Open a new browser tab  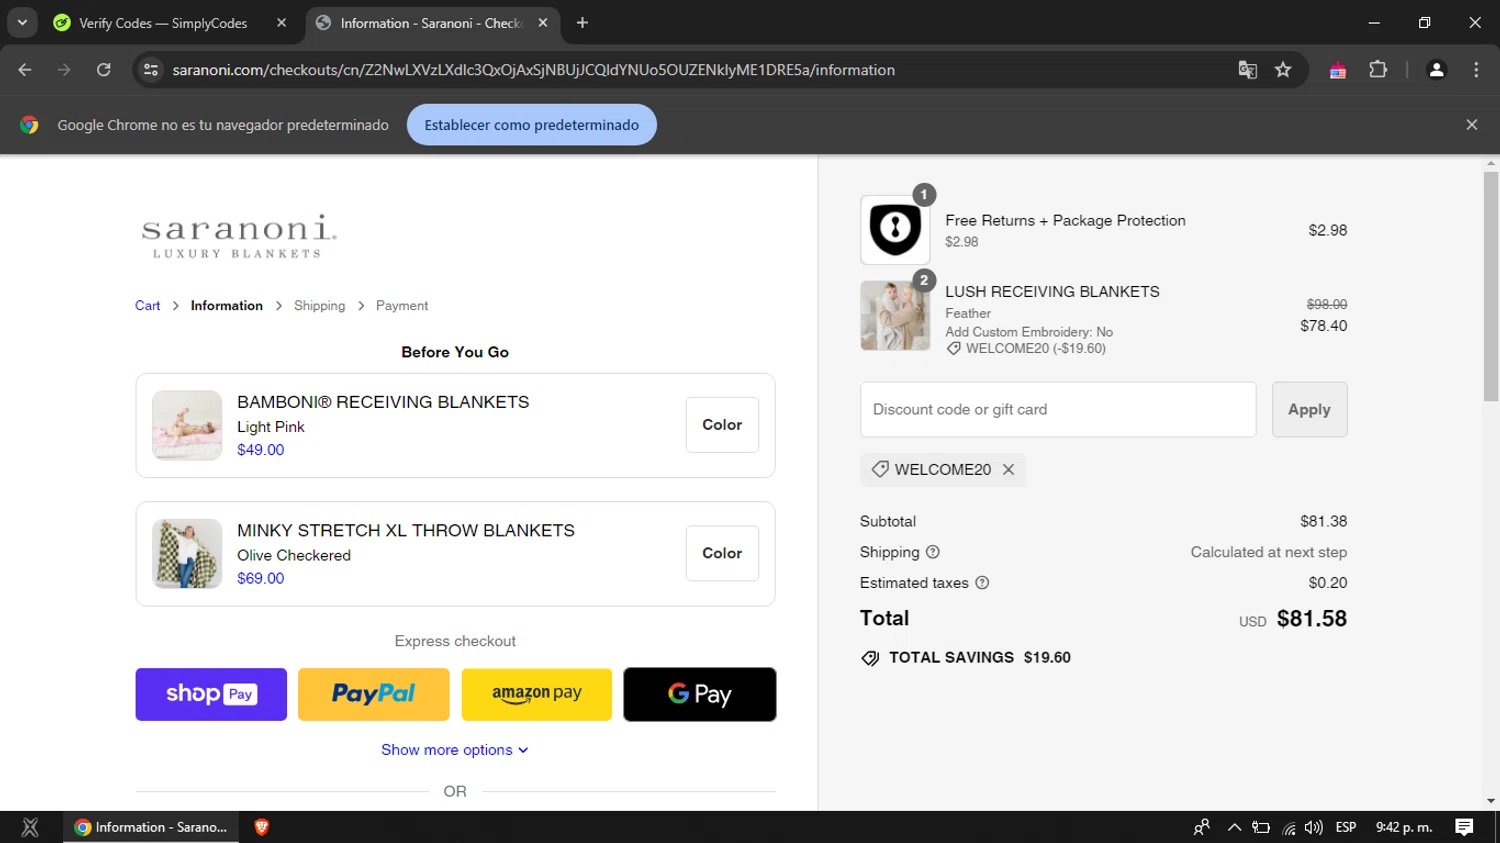pos(582,22)
